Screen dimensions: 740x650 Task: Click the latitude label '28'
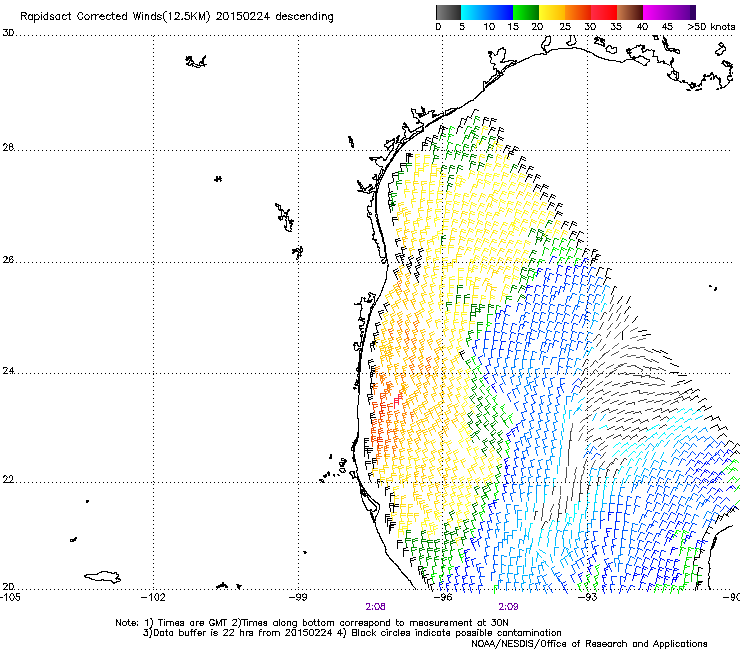[8, 148]
